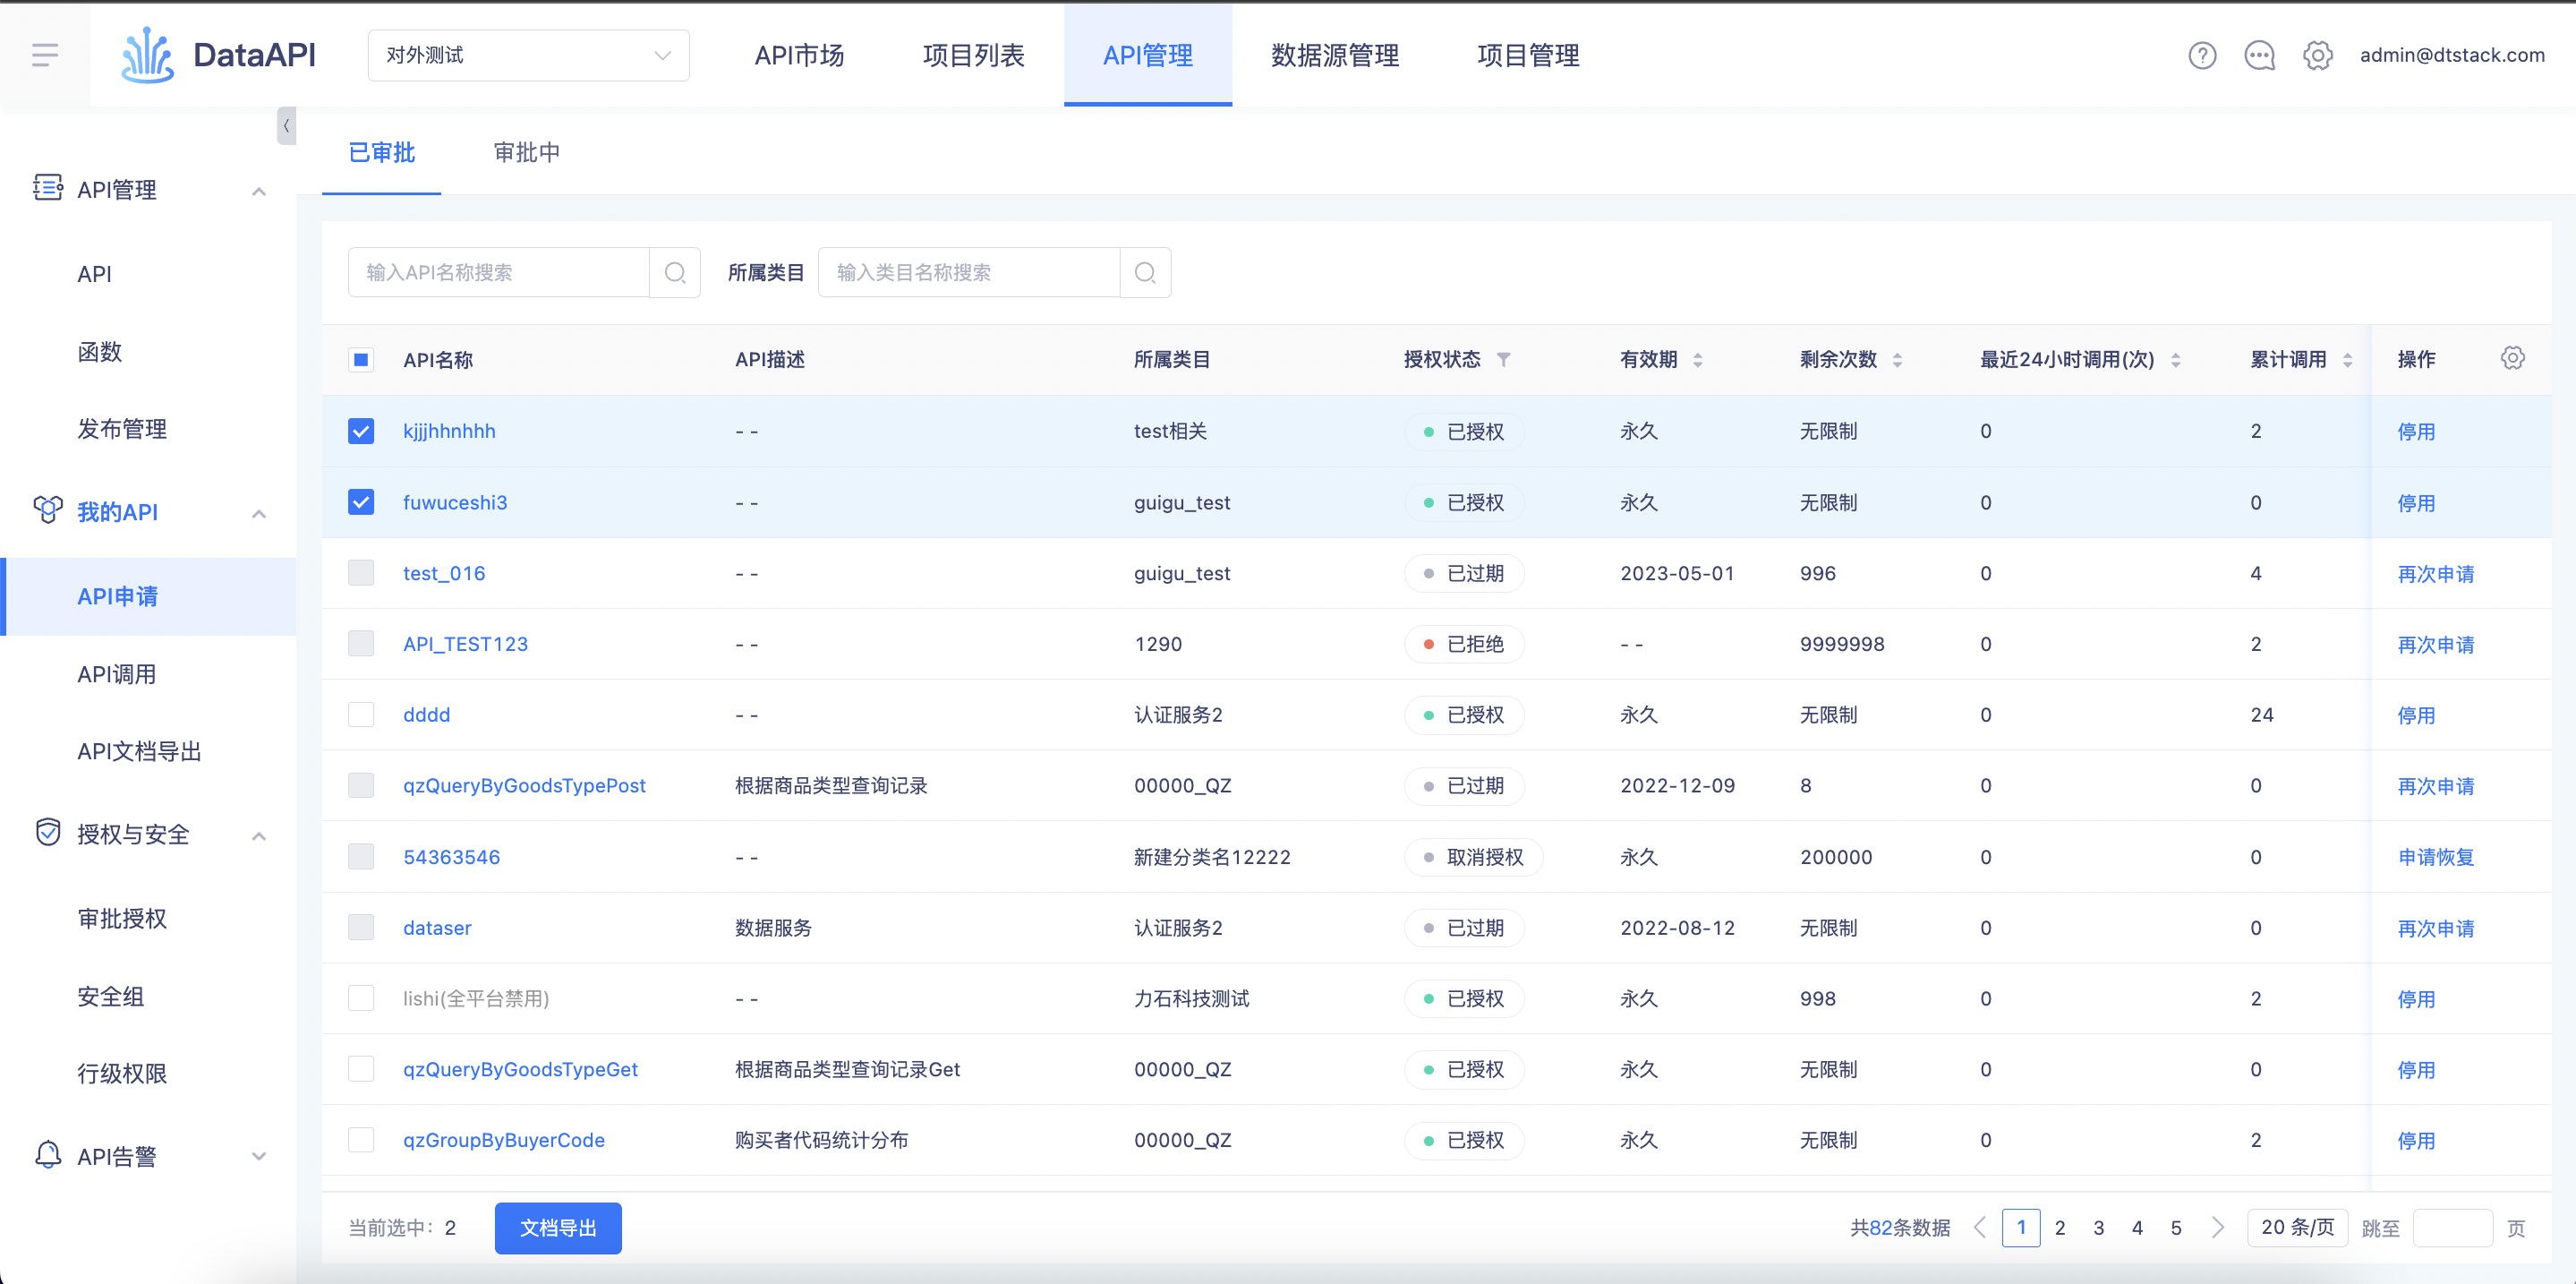Check the lishi(全平台禁用) row checkbox
This screenshot has width=2576, height=1284.
361,998
